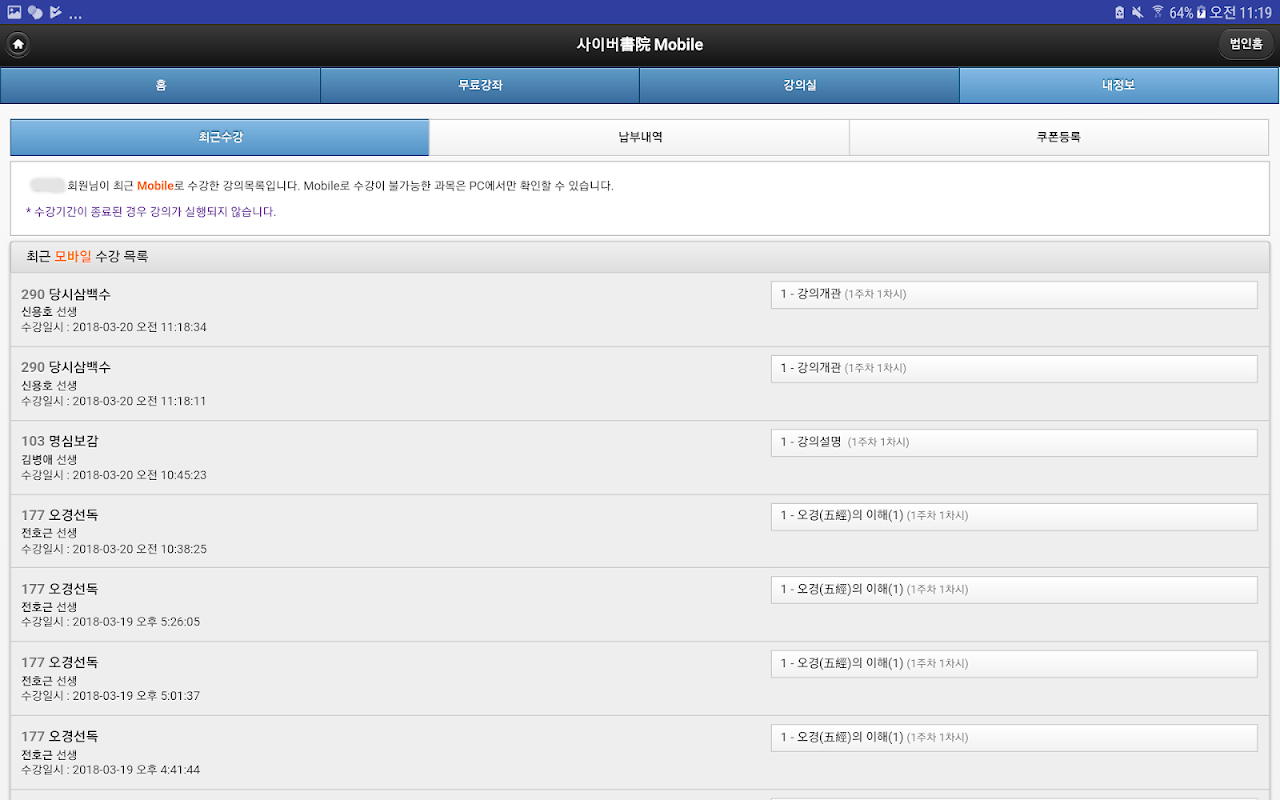Viewport: 1280px width, 800px height.
Task: Click timestamp 2018-03-20 오전 10:45:23
Action: (139, 475)
